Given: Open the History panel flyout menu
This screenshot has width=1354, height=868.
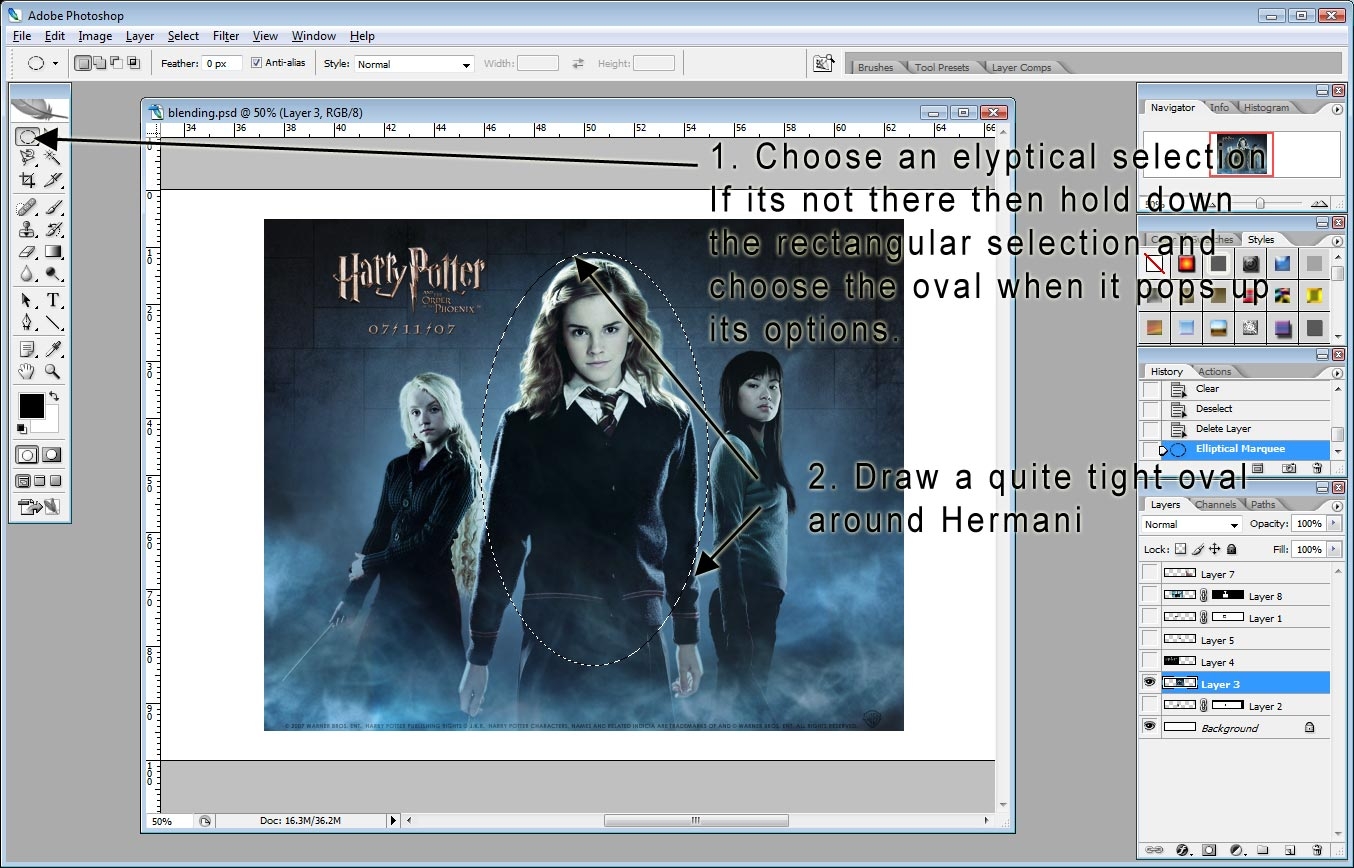Looking at the screenshot, I should click(x=1337, y=371).
